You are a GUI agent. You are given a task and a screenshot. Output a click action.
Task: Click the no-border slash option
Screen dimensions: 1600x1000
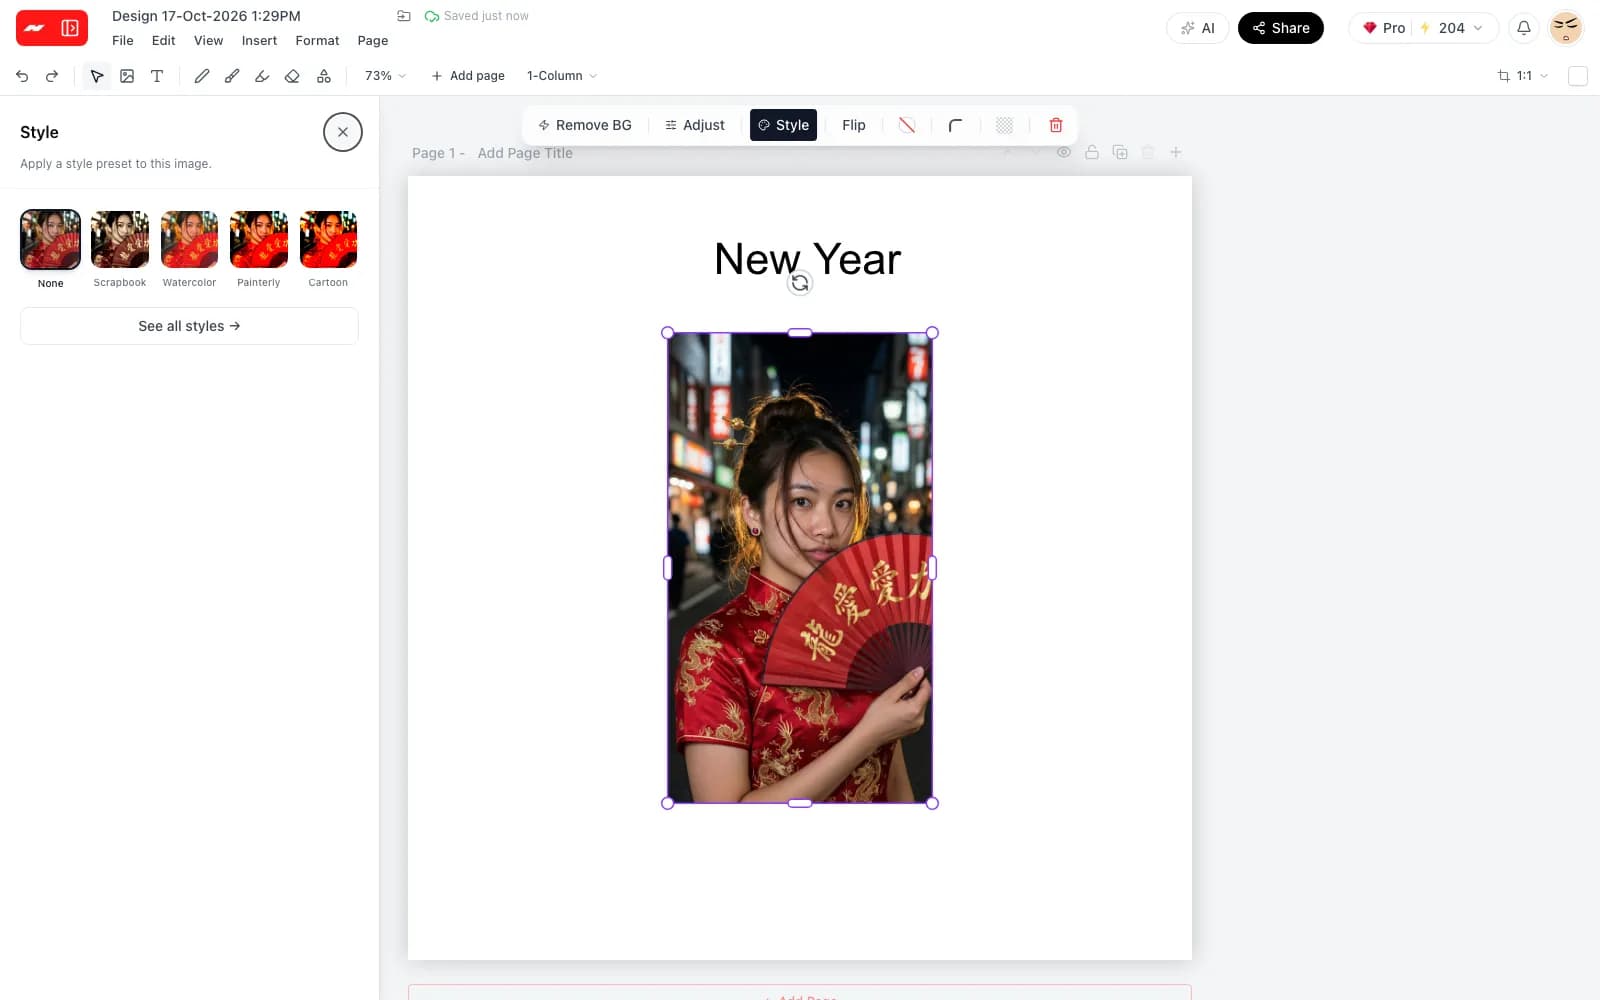(907, 125)
